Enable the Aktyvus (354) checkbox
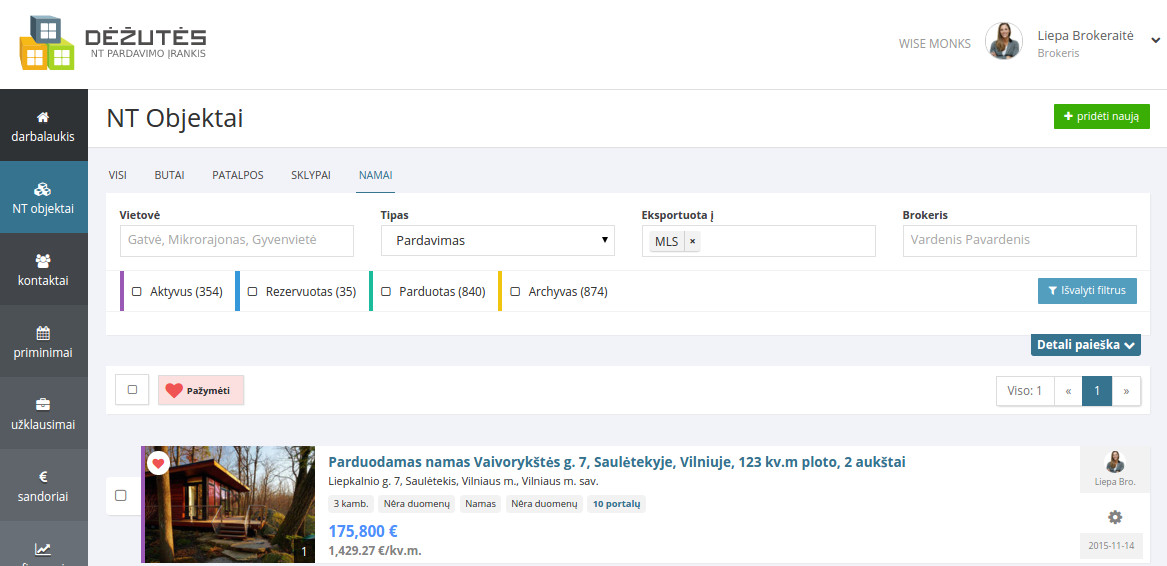This screenshot has width=1167, height=566. pyautogui.click(x=136, y=292)
